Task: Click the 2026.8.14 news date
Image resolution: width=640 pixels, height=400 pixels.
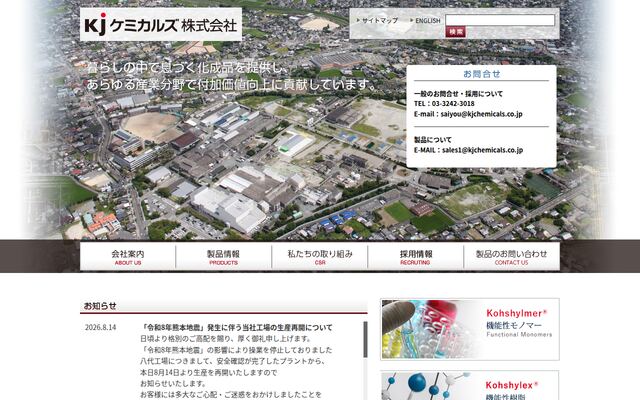Action: (x=100, y=327)
